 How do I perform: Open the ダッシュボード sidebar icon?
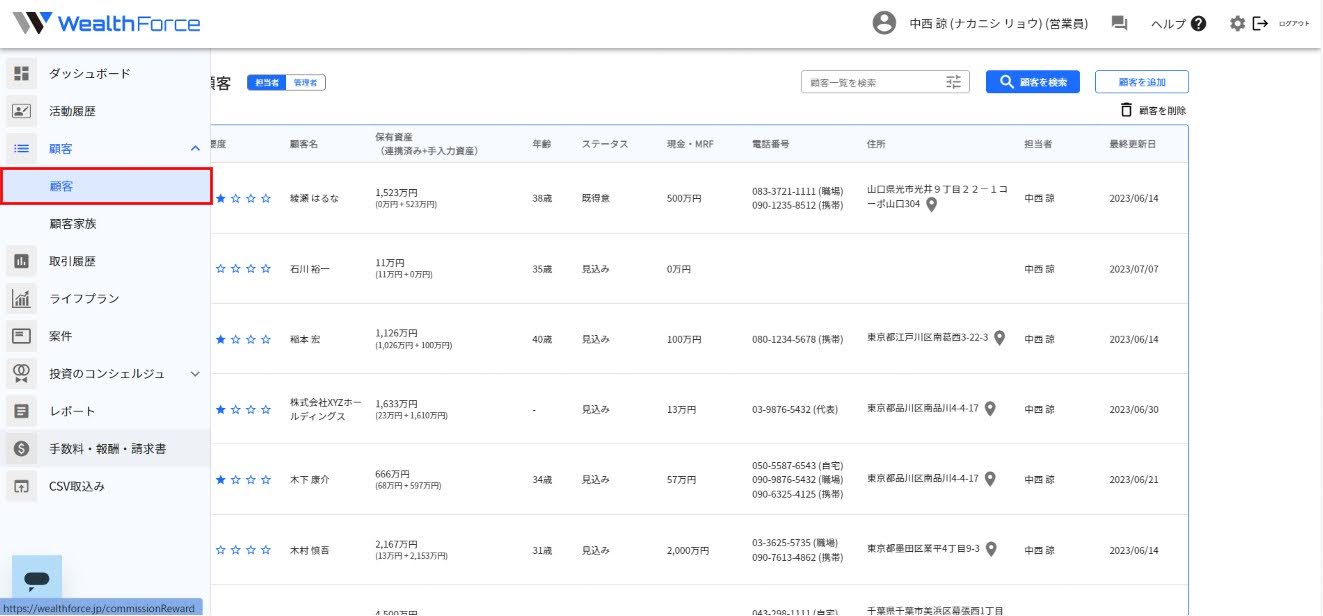(21, 74)
